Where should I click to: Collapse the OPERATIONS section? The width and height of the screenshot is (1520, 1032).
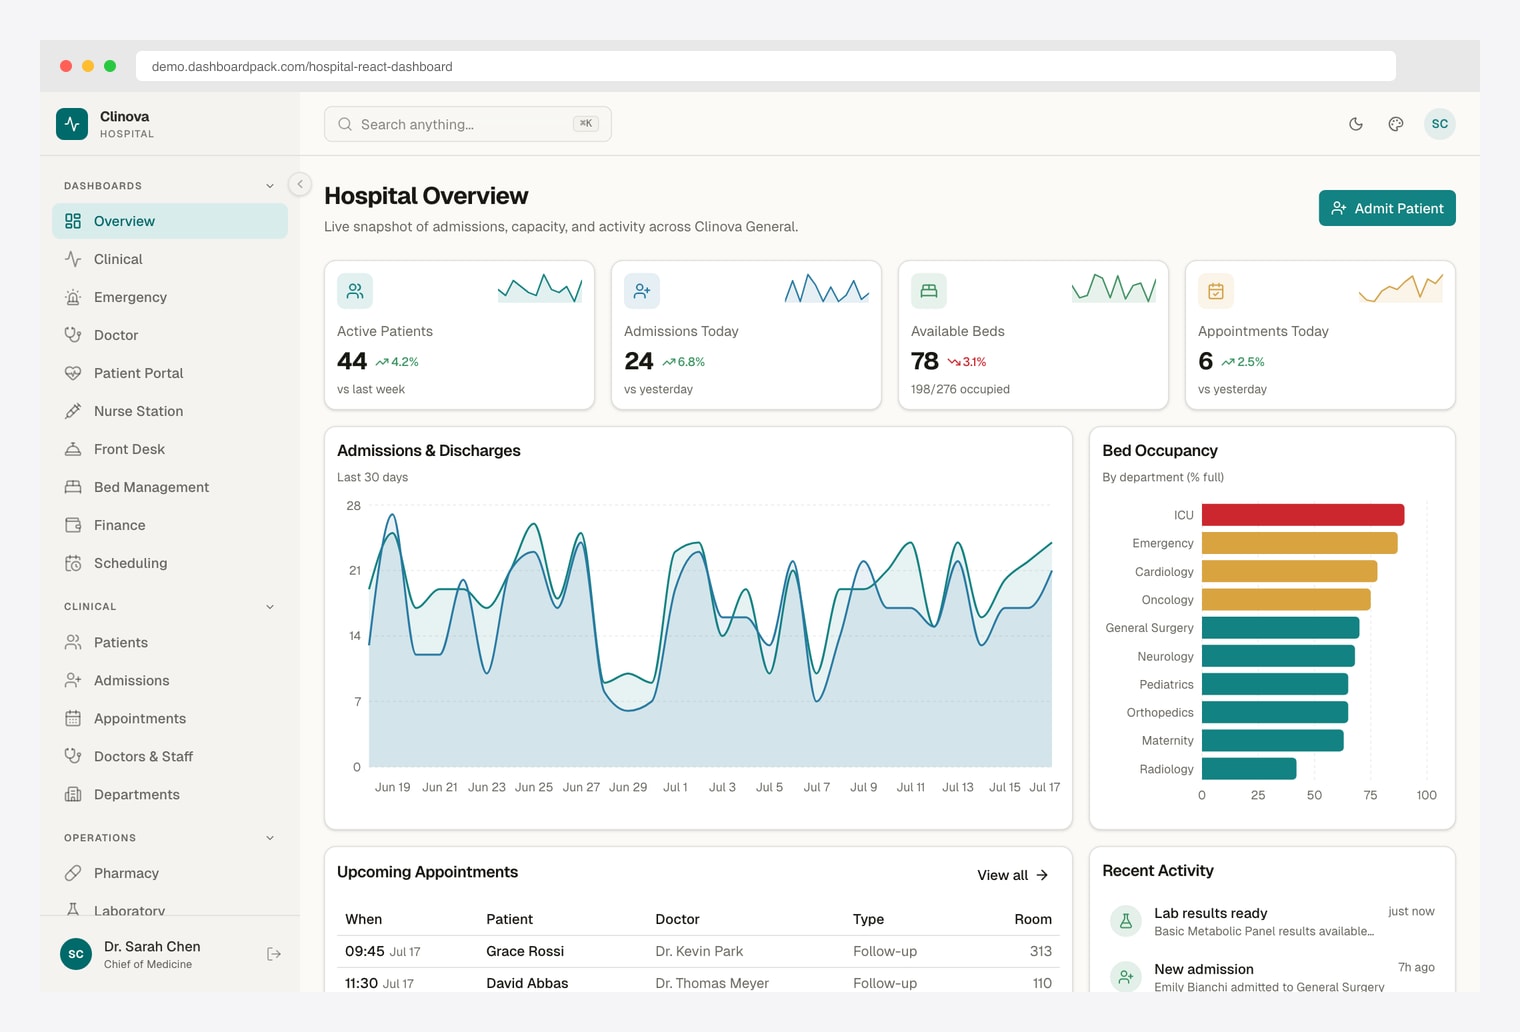click(270, 838)
